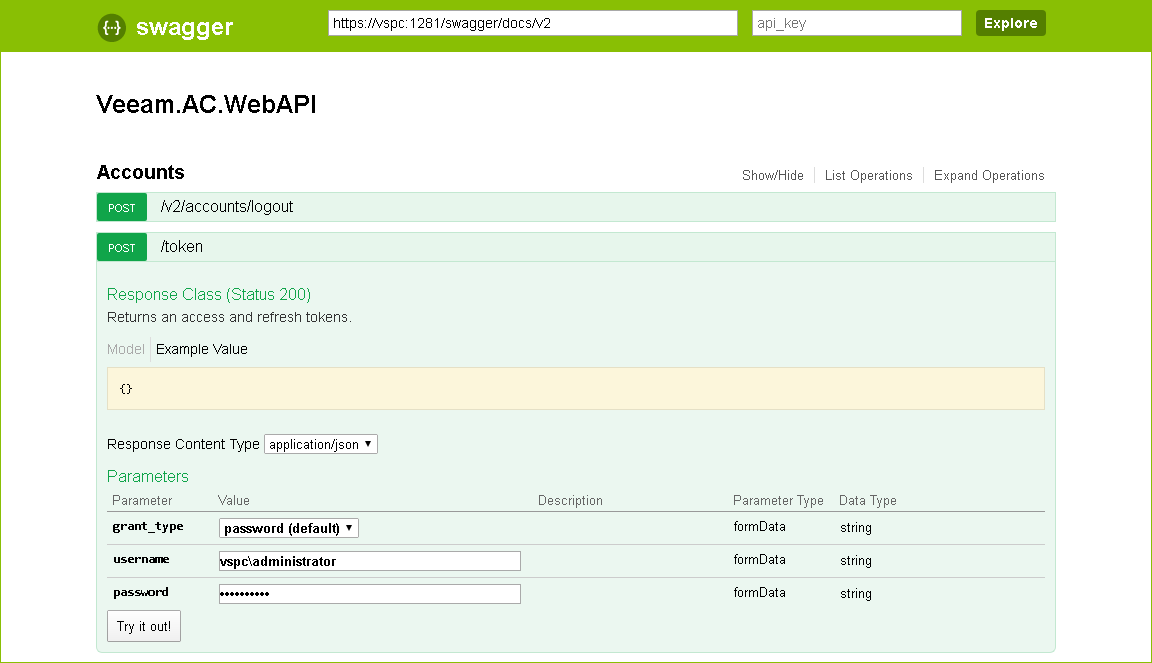Click the Try it out! button
Screen dimensions: 1152x663
coord(144,626)
